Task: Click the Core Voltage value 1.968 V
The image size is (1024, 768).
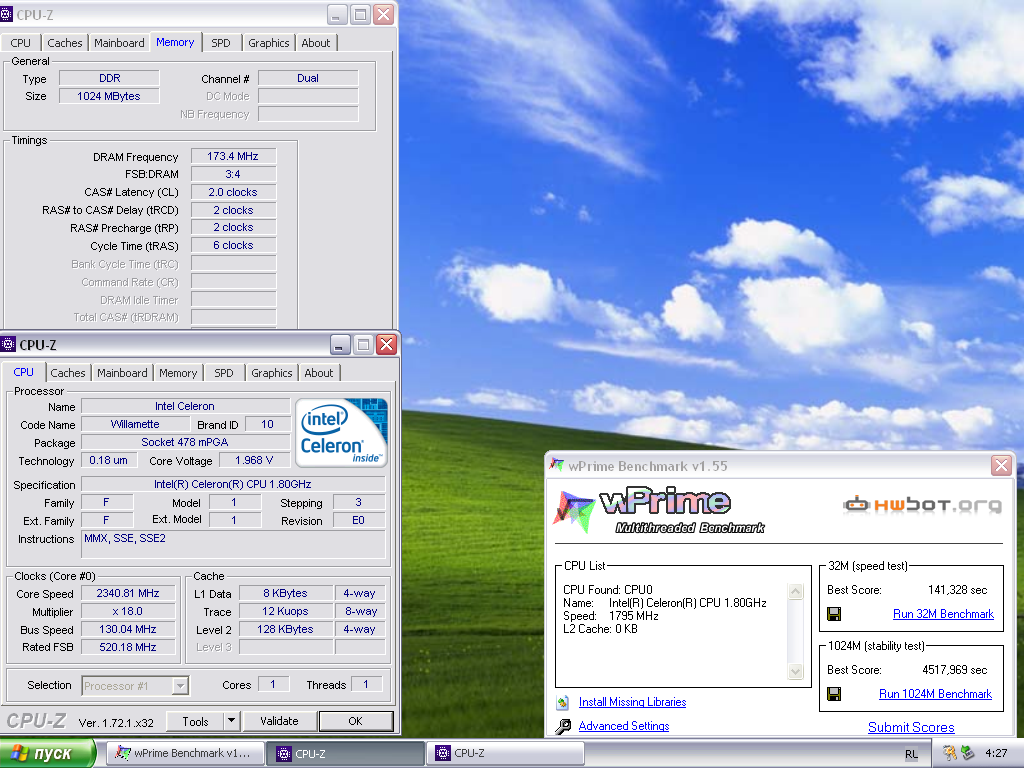Action: click(x=254, y=460)
